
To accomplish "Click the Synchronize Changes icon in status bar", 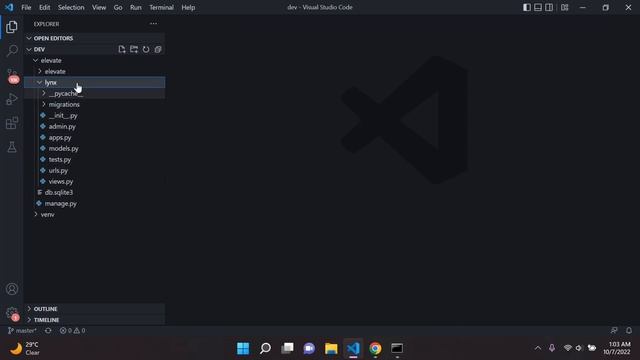I will [48, 331].
